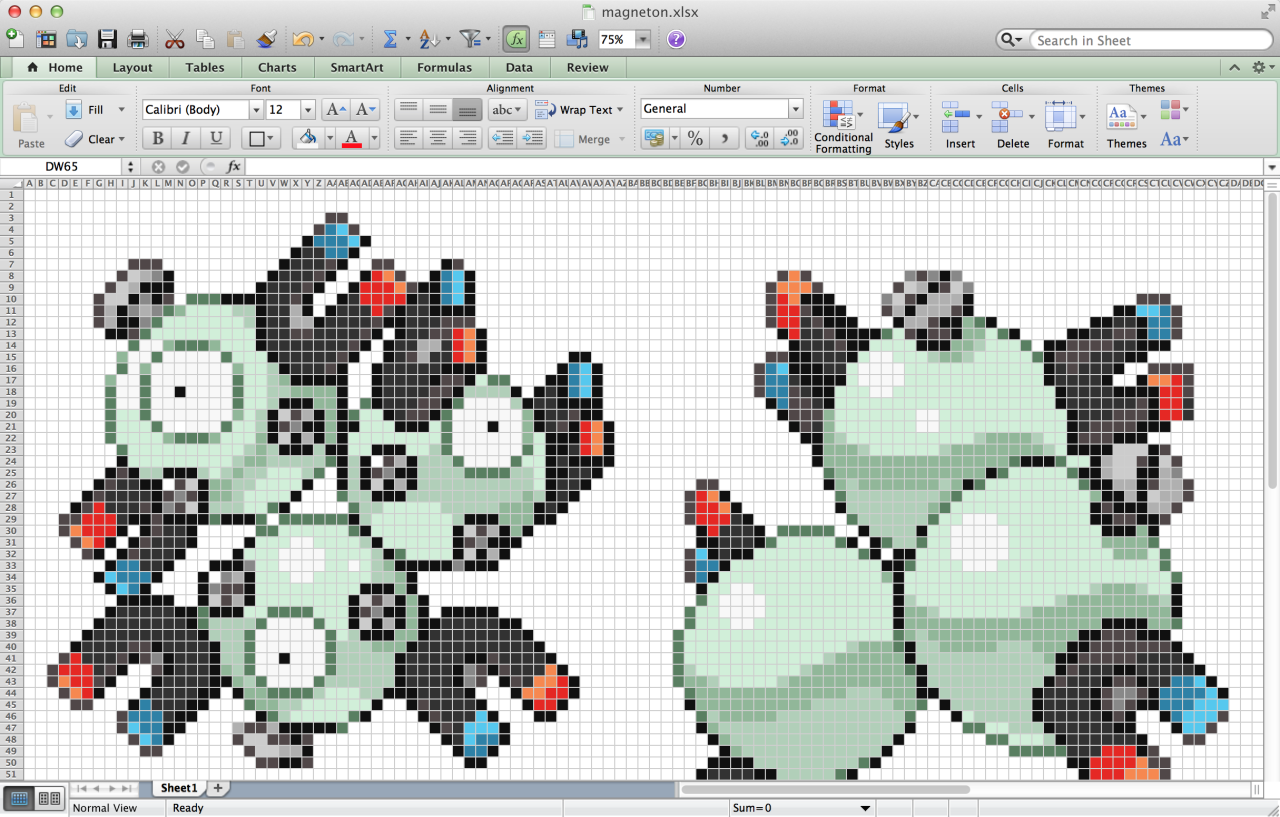
Task: Click the Insert cells icon
Action: pos(956,117)
